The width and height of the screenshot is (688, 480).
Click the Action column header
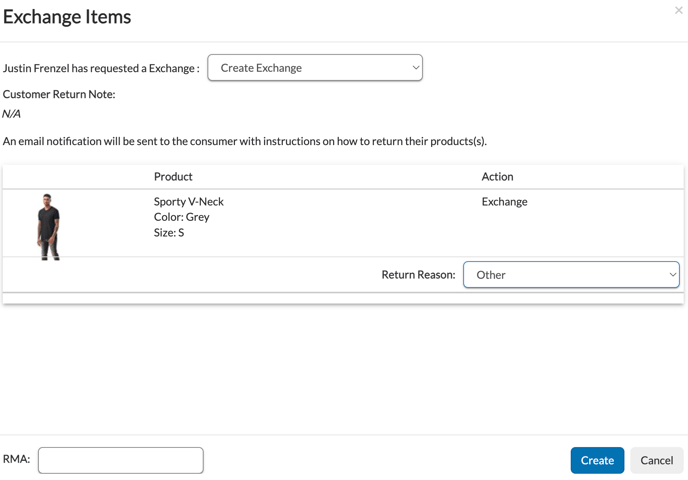point(497,177)
